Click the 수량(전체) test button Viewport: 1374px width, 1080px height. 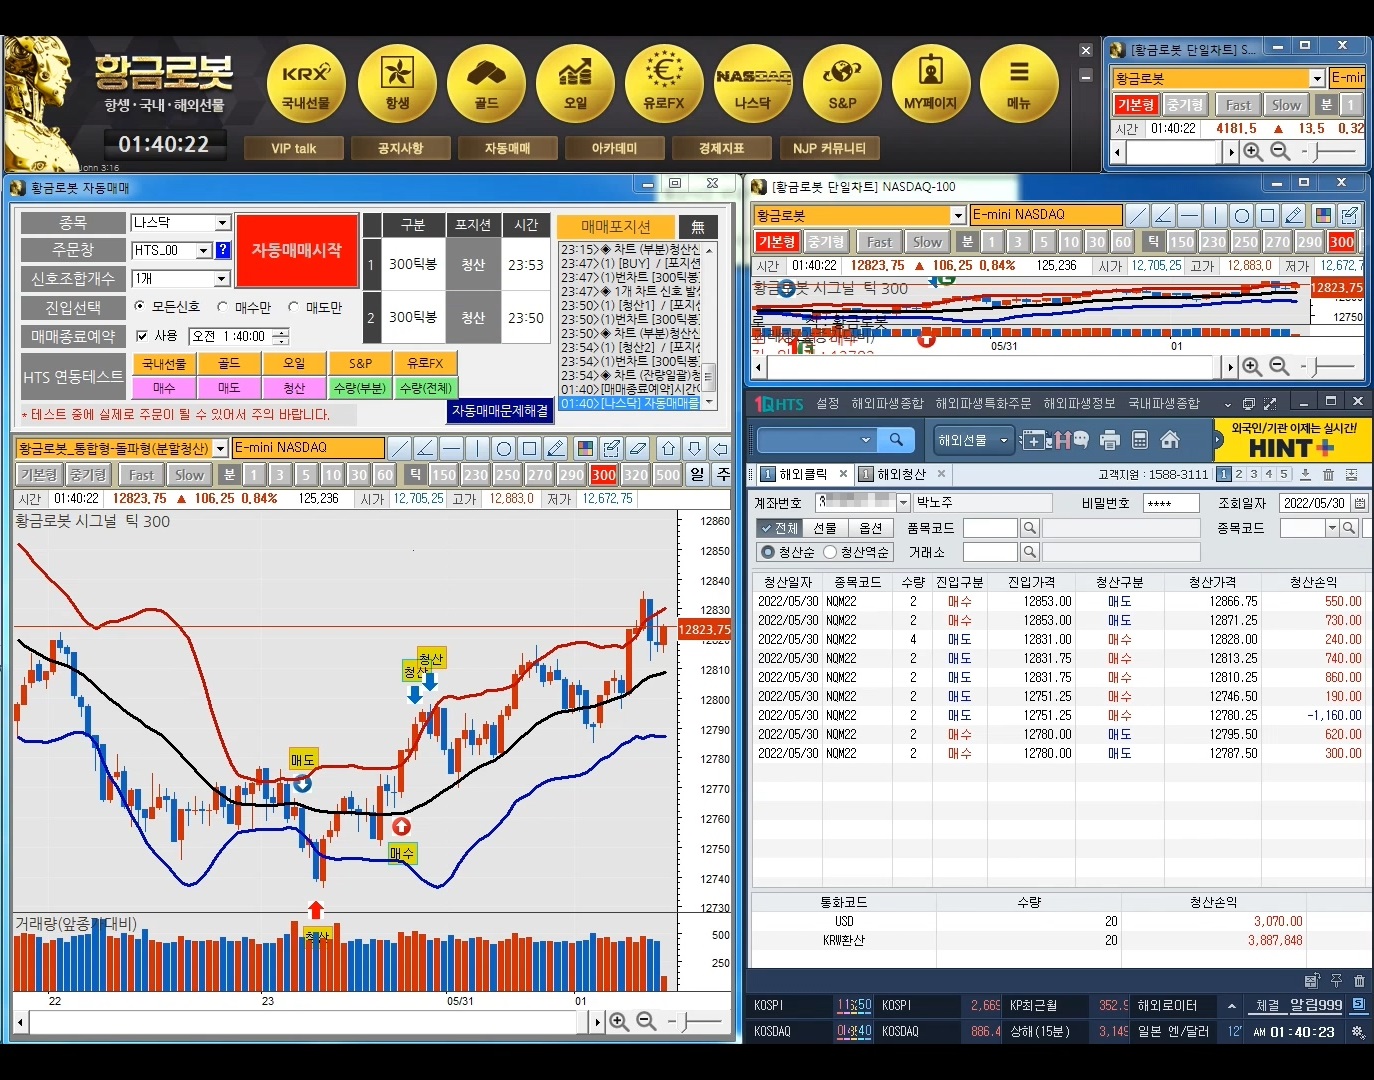coord(426,388)
